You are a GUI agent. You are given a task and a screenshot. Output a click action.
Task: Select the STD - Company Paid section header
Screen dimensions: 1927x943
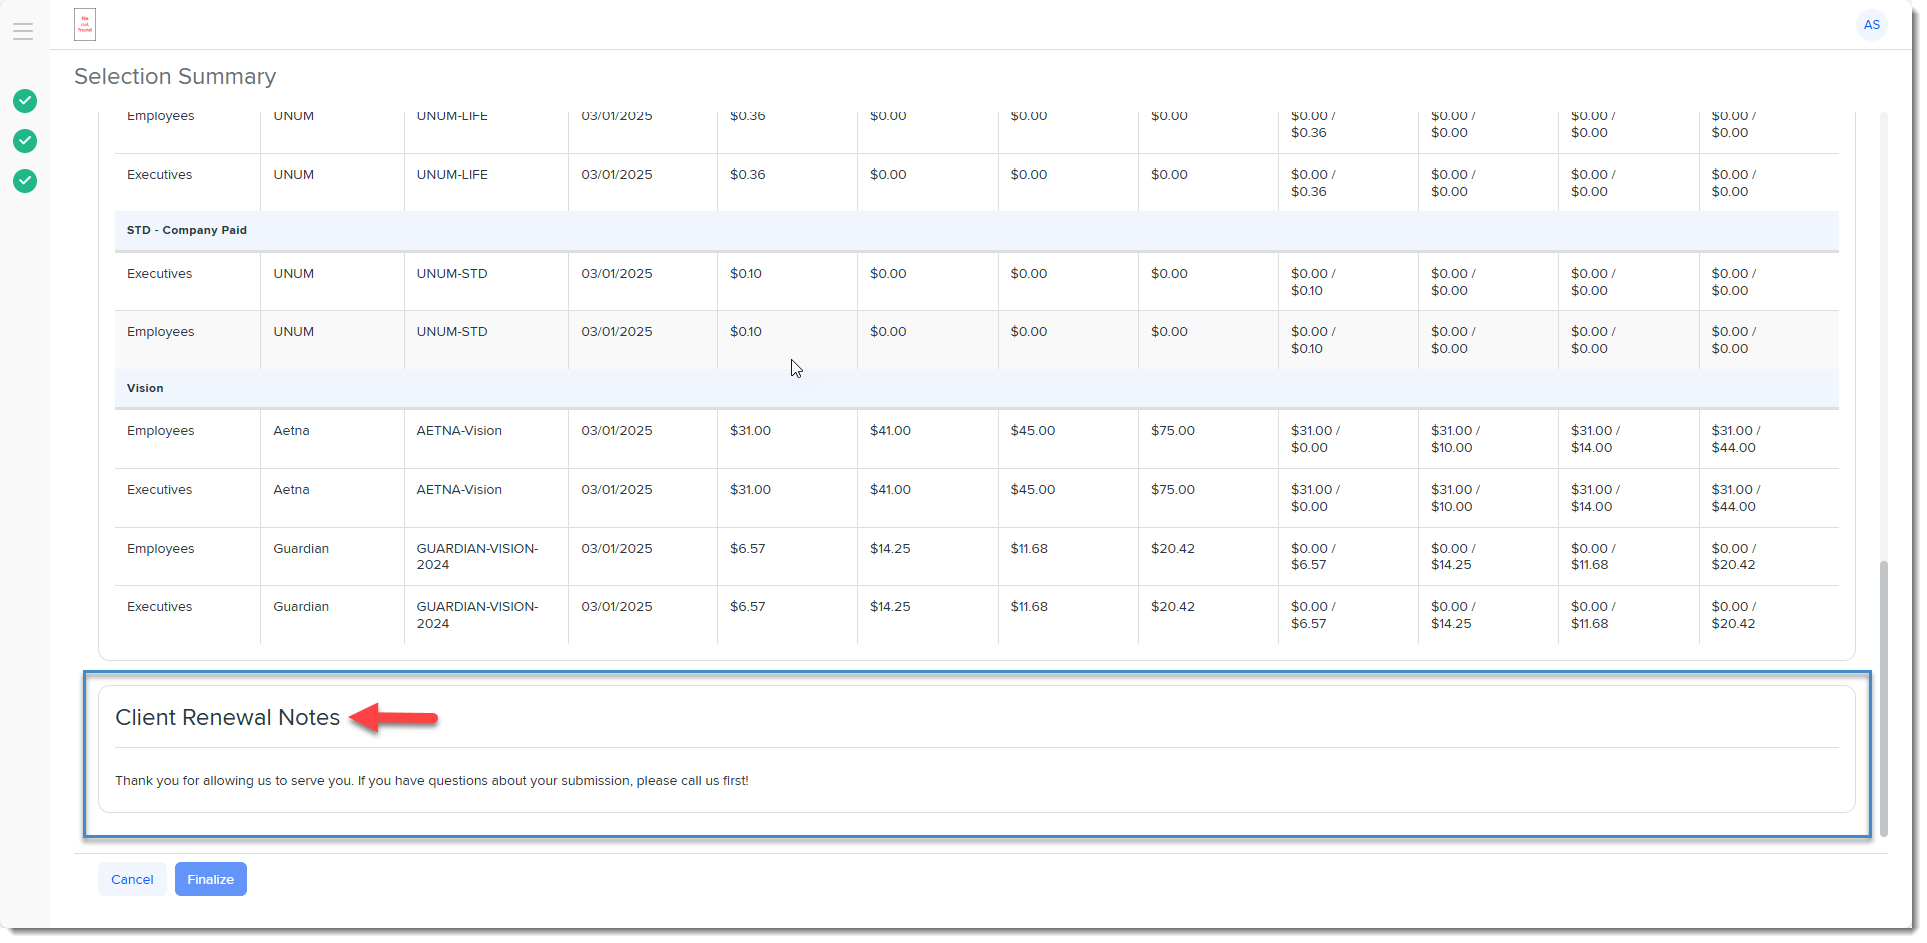tap(187, 230)
